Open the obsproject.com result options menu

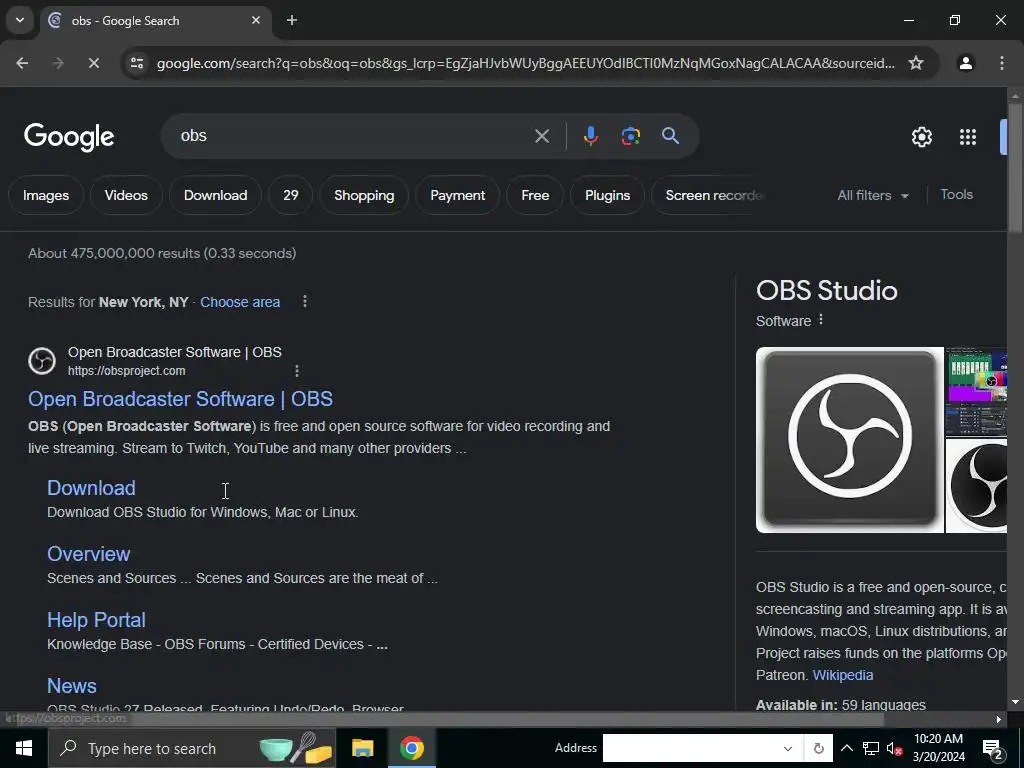(x=296, y=371)
